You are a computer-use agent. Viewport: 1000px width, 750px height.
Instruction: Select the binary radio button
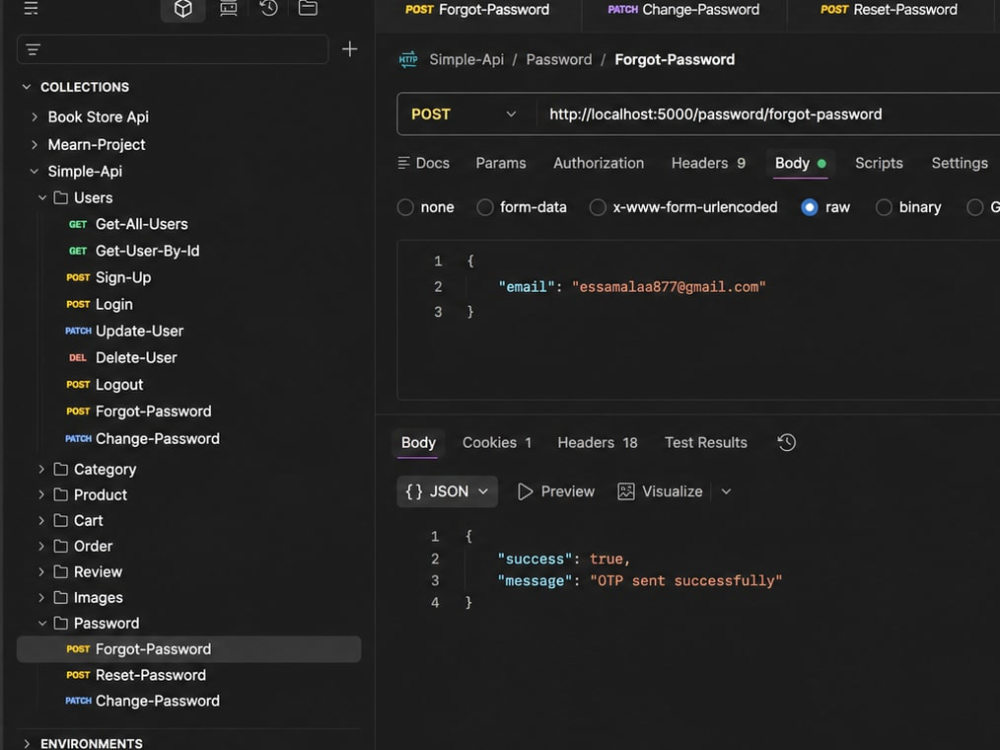(x=883, y=207)
